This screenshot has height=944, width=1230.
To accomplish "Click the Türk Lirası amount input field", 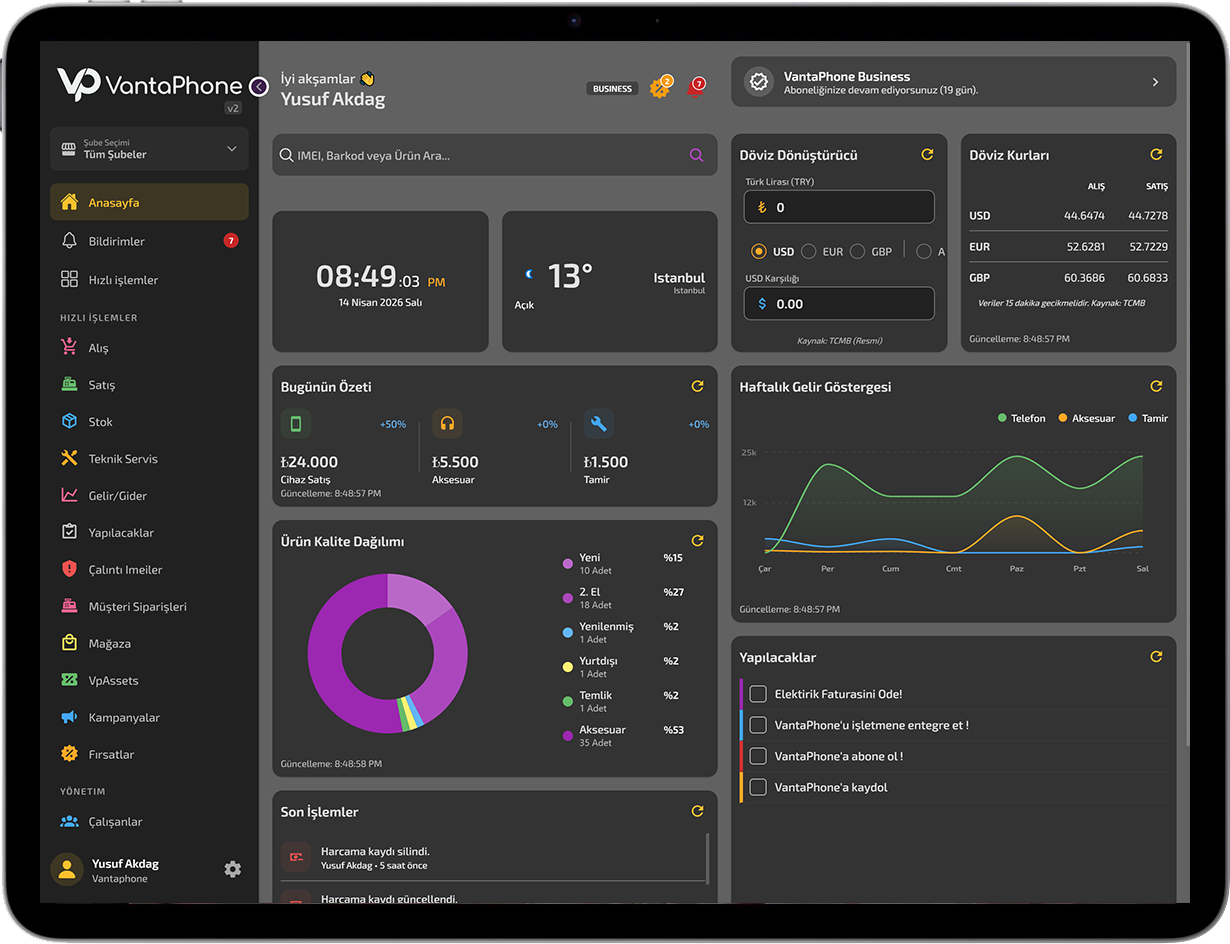I will [839, 207].
